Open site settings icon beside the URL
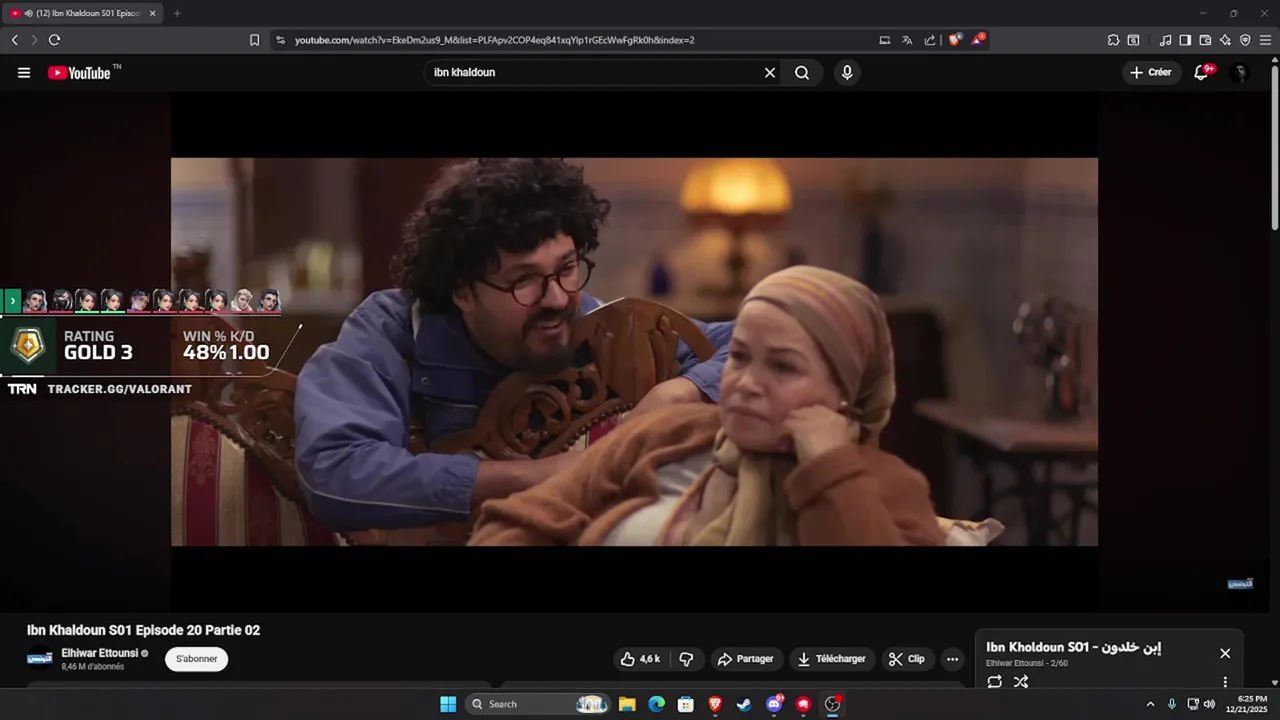1280x720 pixels. click(x=280, y=40)
